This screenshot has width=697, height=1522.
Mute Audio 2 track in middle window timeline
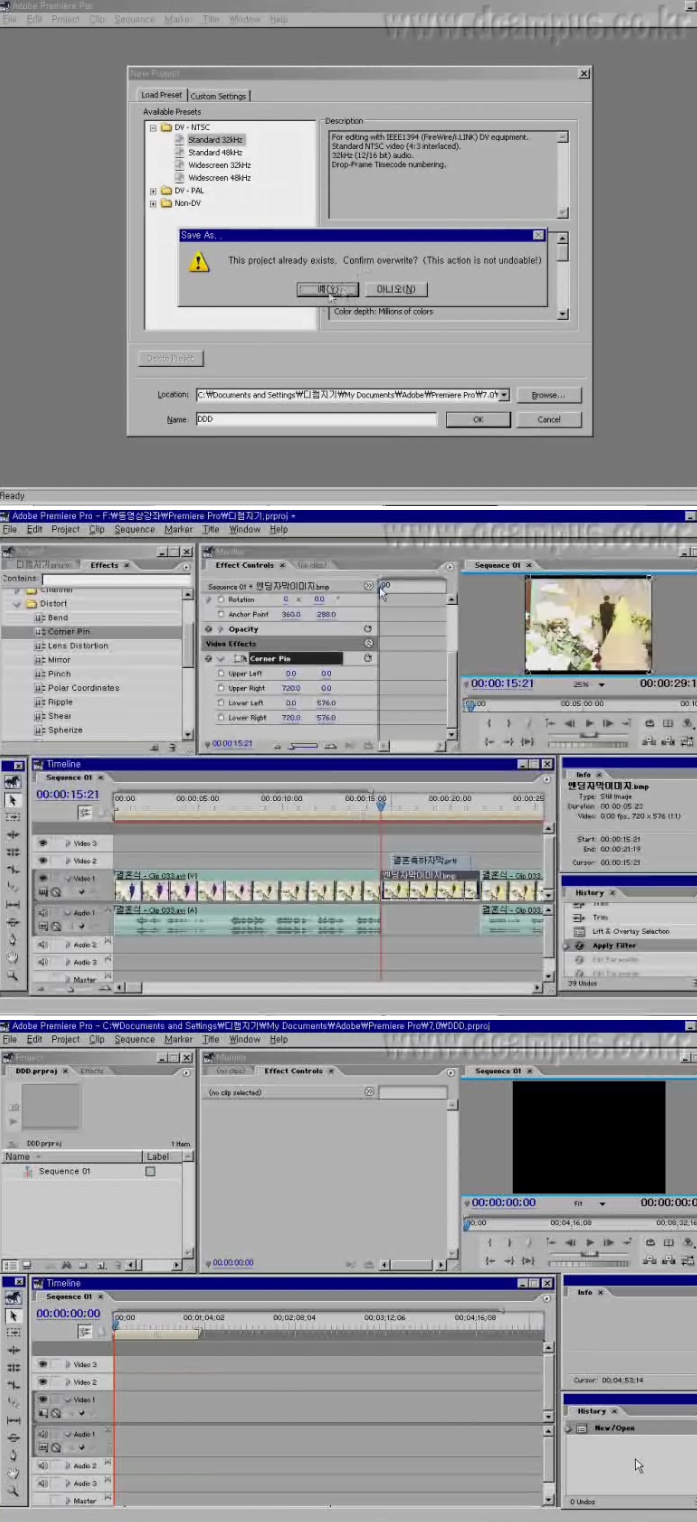point(43,944)
